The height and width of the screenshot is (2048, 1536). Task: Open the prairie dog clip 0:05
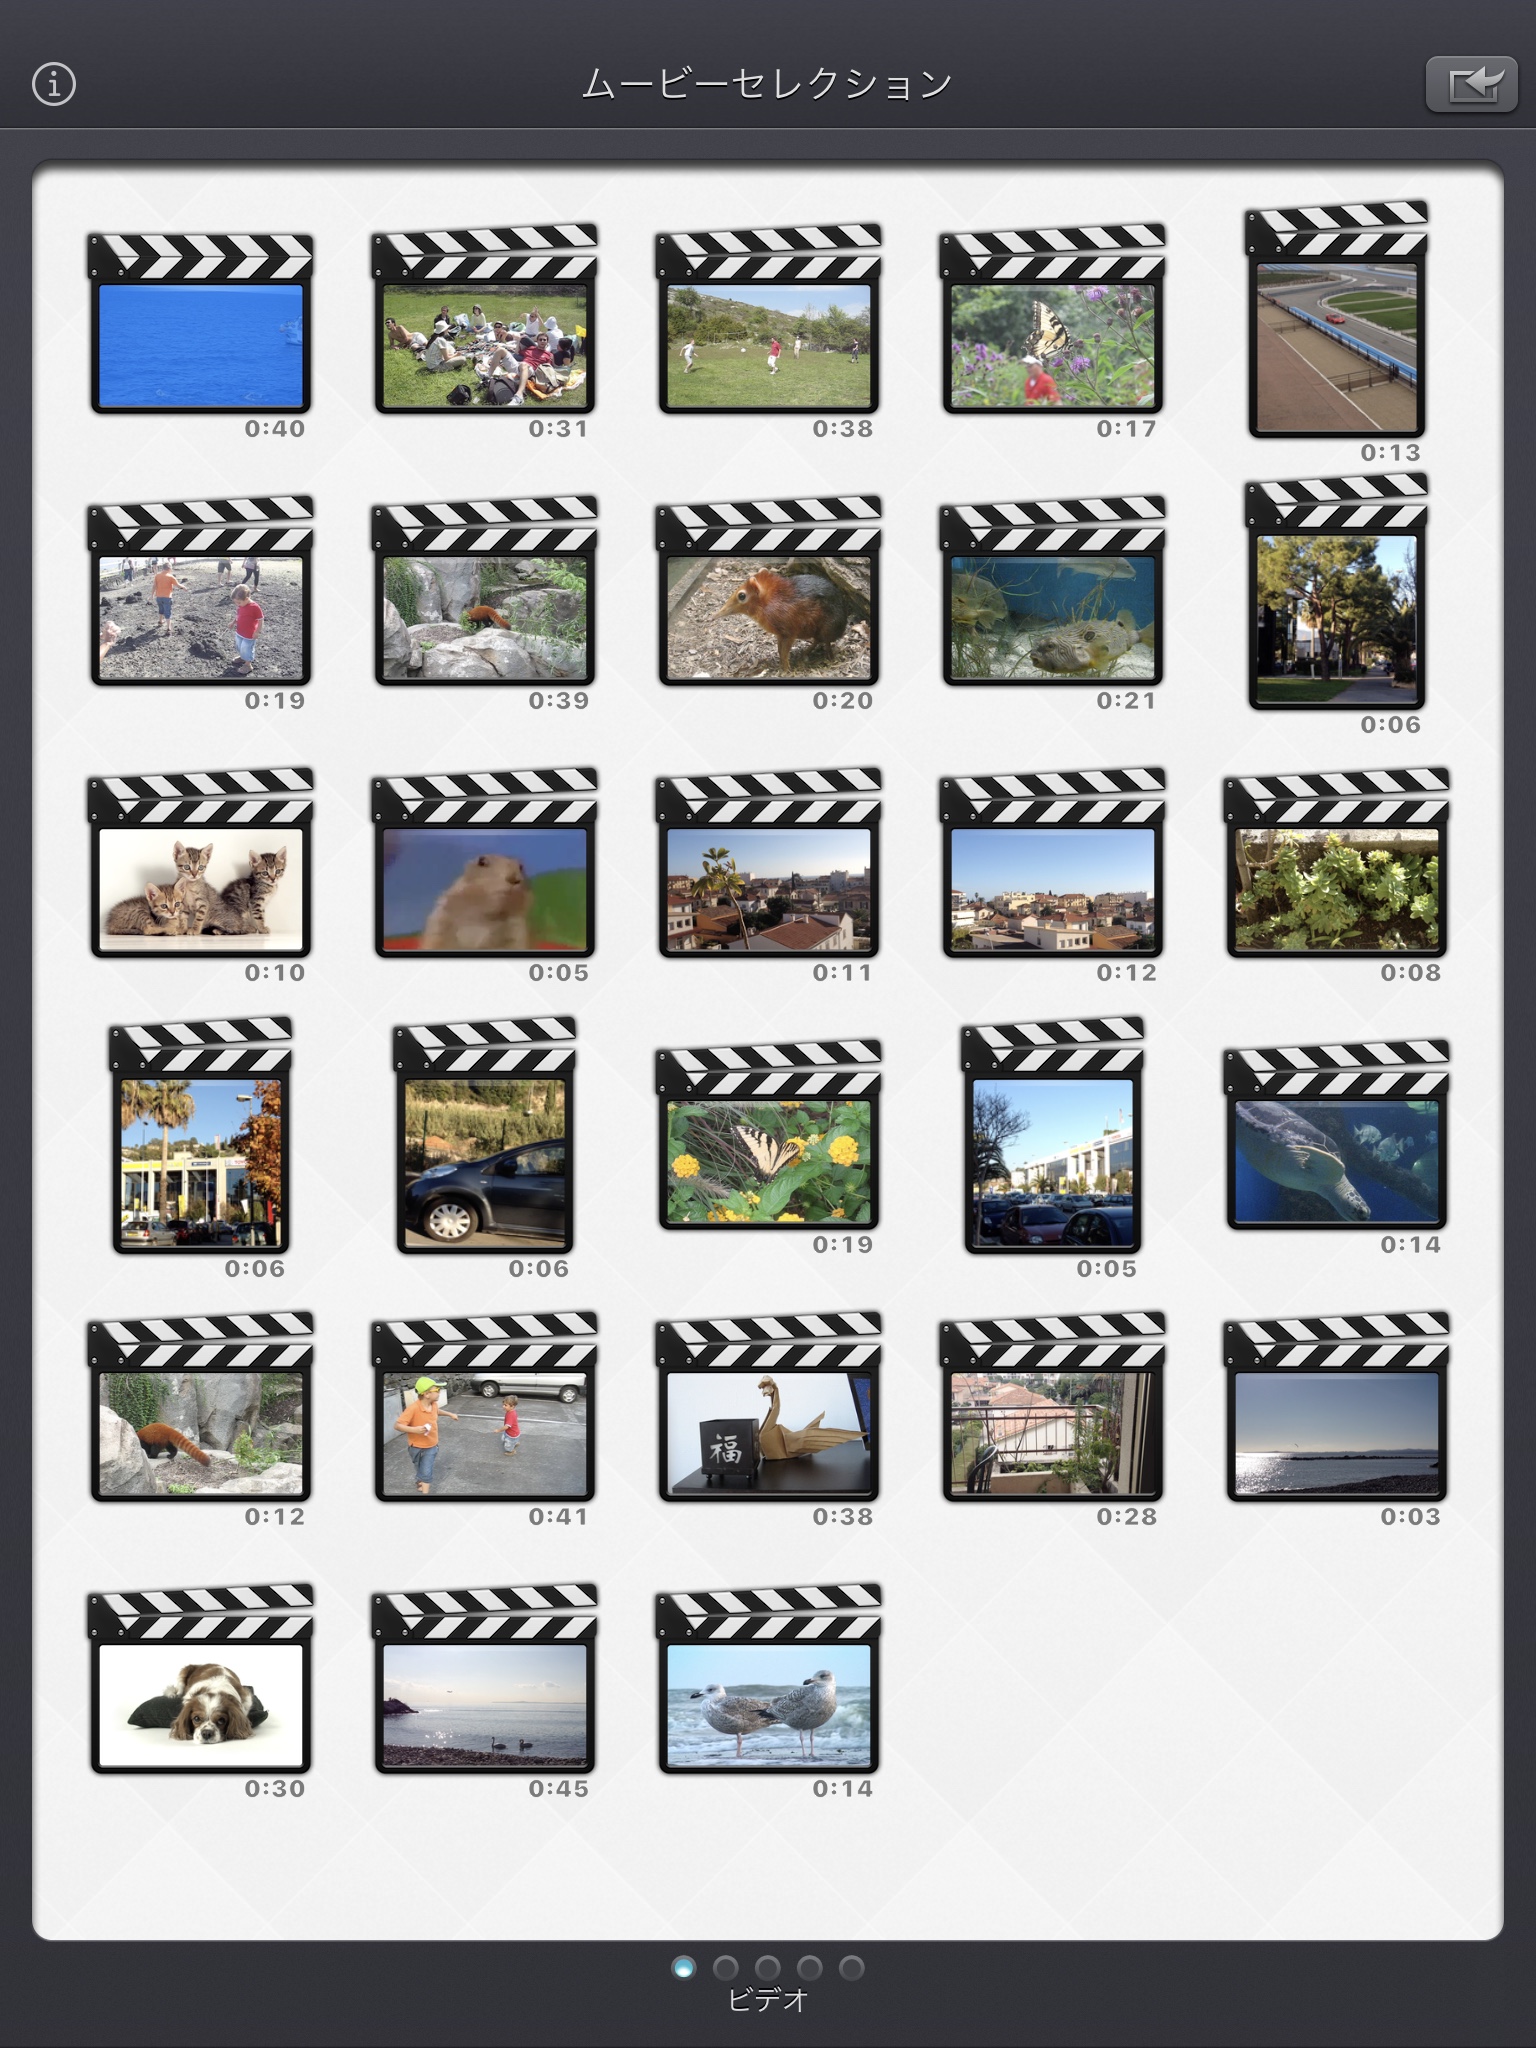485,864
